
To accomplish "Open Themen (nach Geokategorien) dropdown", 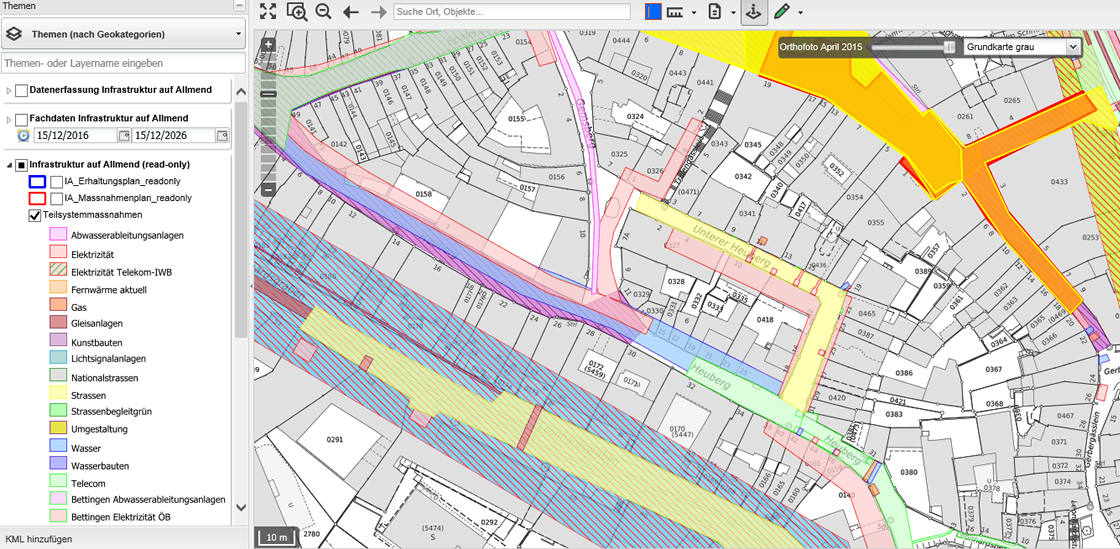I will (123, 34).
